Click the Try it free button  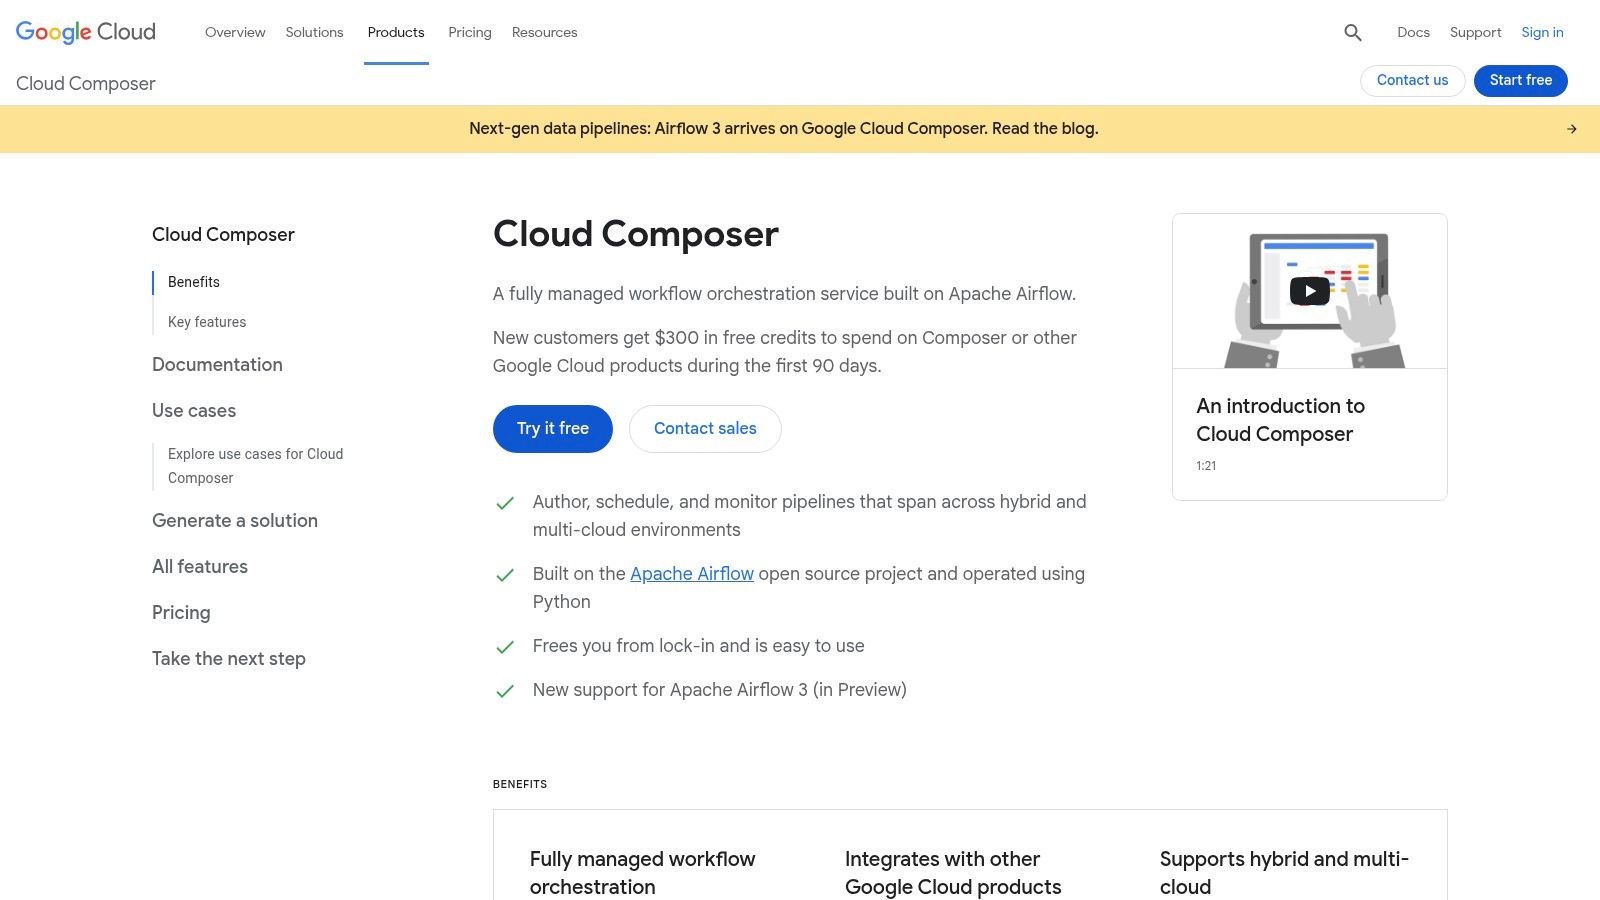[552, 428]
